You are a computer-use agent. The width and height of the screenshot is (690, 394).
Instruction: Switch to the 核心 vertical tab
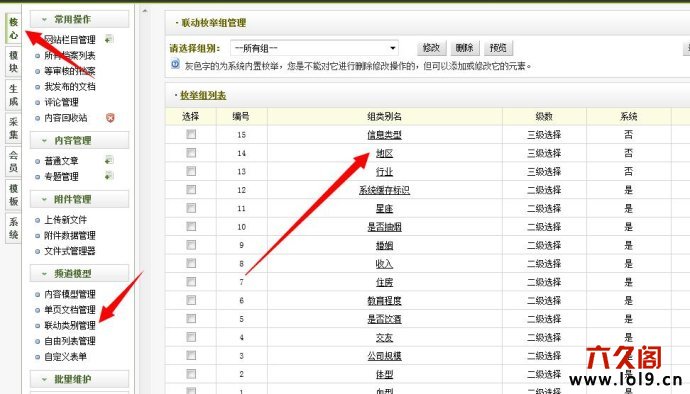tap(14, 29)
